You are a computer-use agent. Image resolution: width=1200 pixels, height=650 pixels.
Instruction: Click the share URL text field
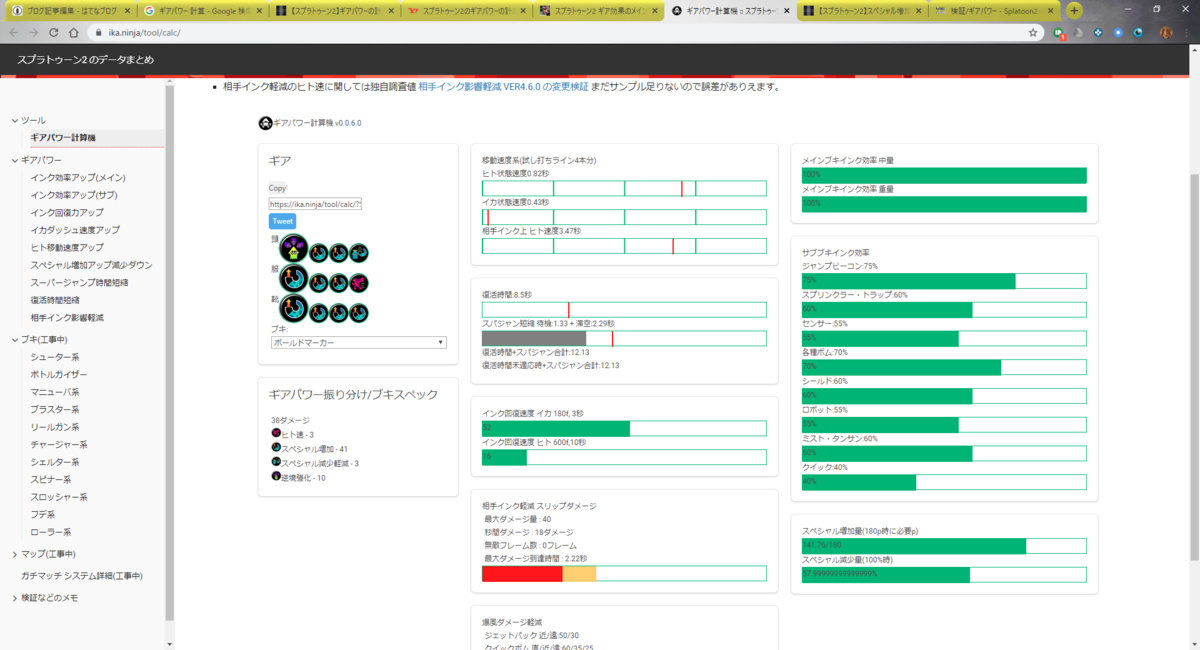(x=315, y=203)
